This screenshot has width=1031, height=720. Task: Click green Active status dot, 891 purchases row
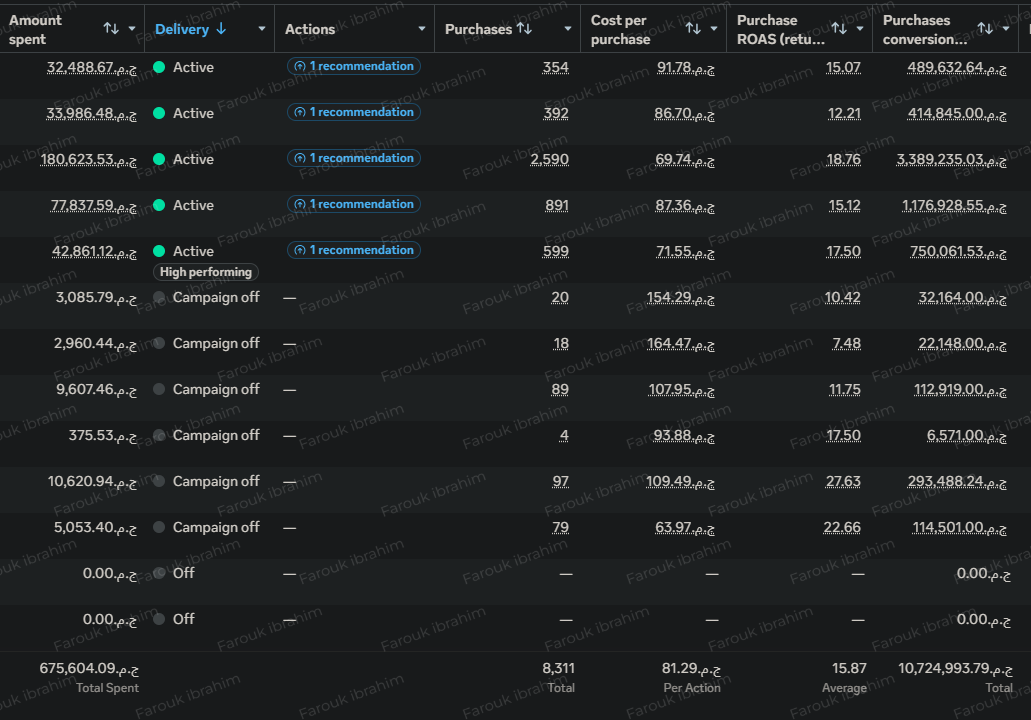[x=159, y=205]
